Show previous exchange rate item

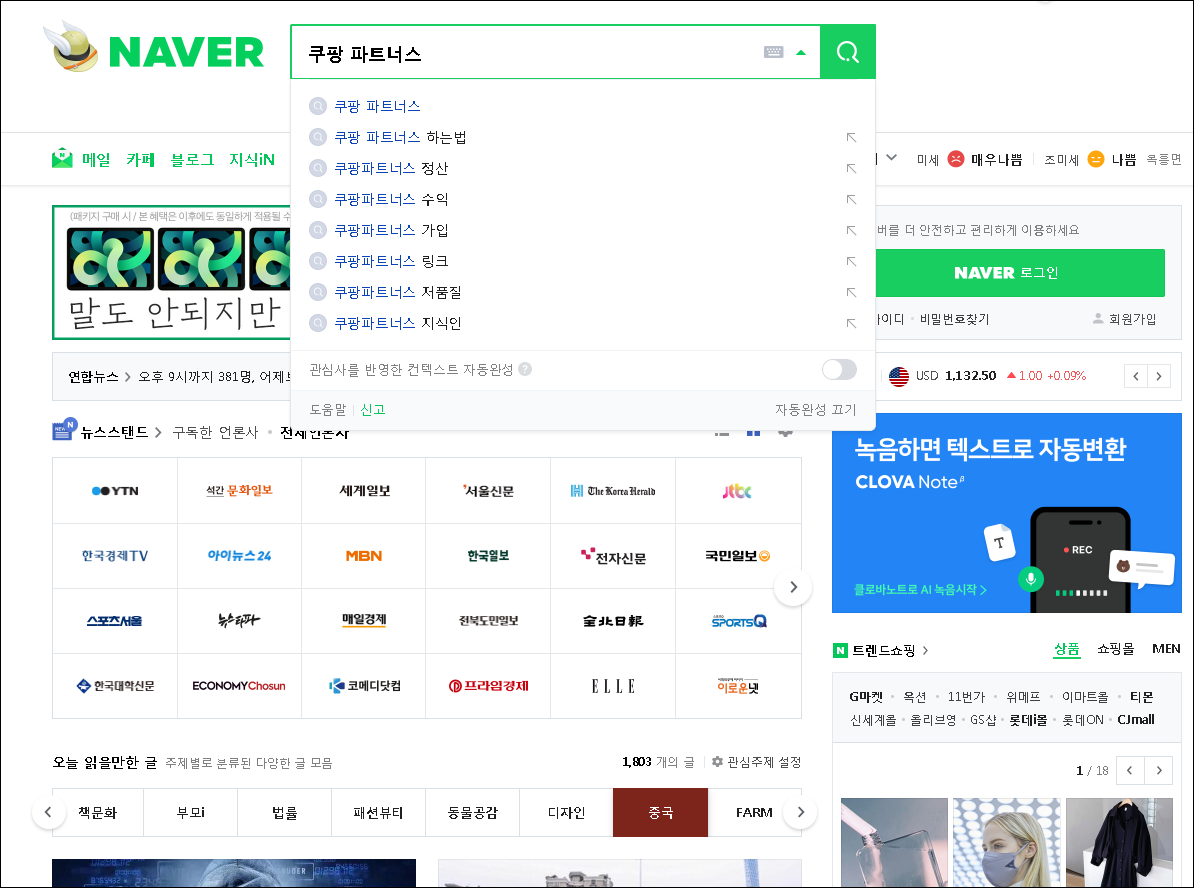[1136, 375]
